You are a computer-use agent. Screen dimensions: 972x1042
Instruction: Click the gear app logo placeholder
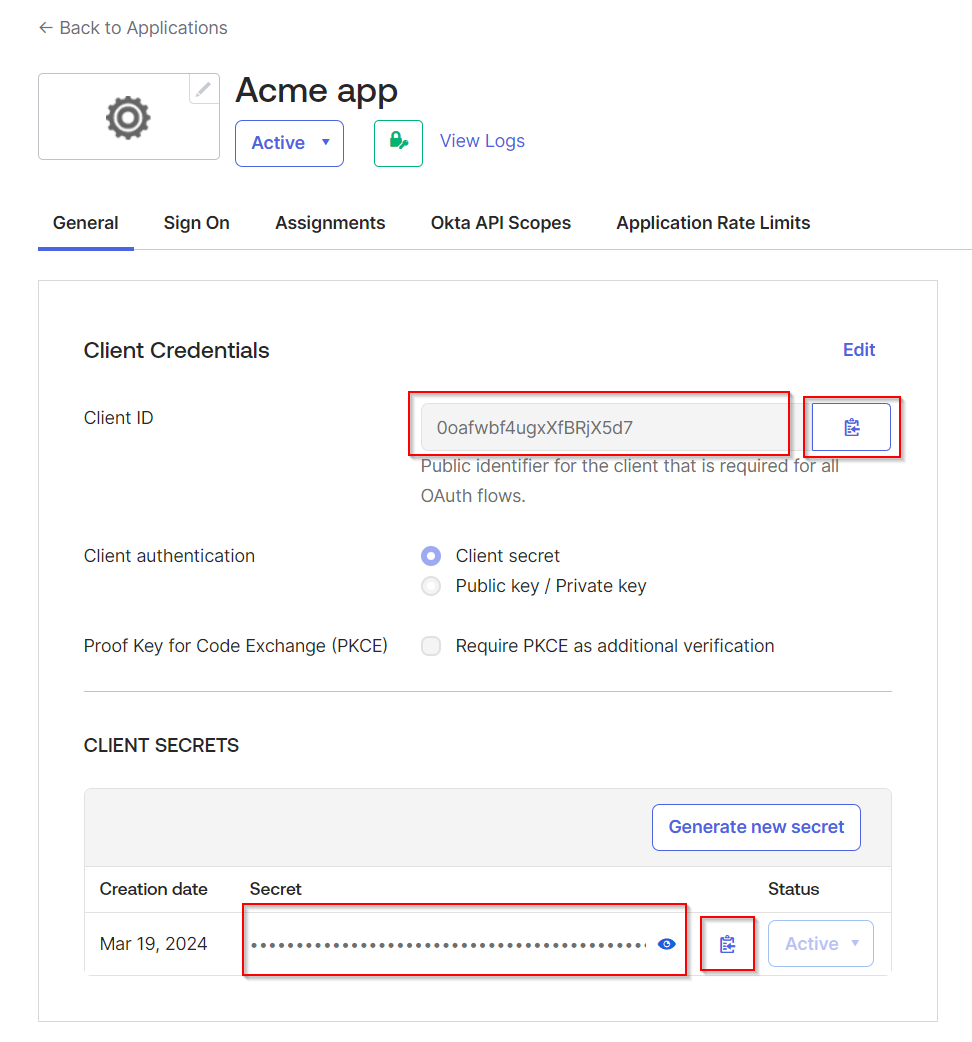coord(128,117)
